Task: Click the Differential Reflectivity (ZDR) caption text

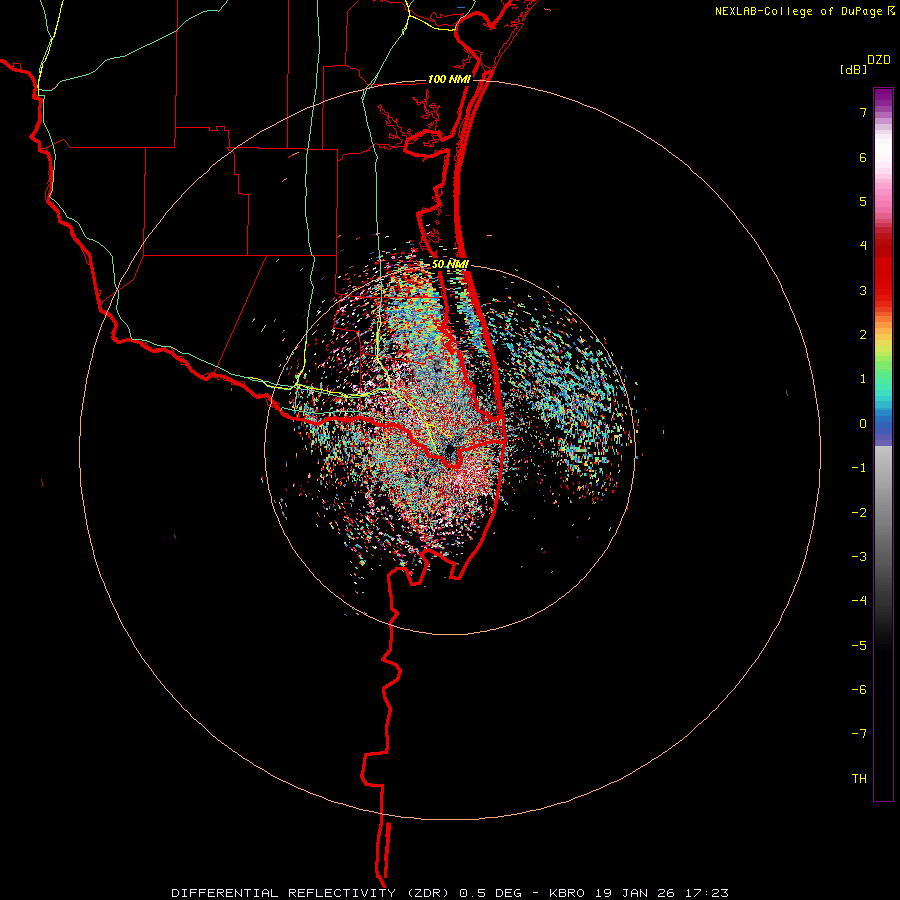Action: click(312, 893)
